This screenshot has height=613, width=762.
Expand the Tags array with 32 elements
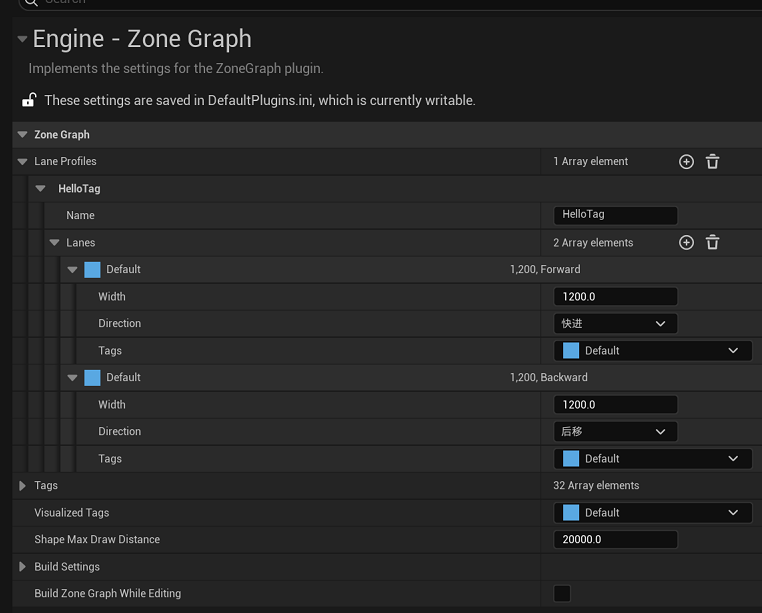23,486
